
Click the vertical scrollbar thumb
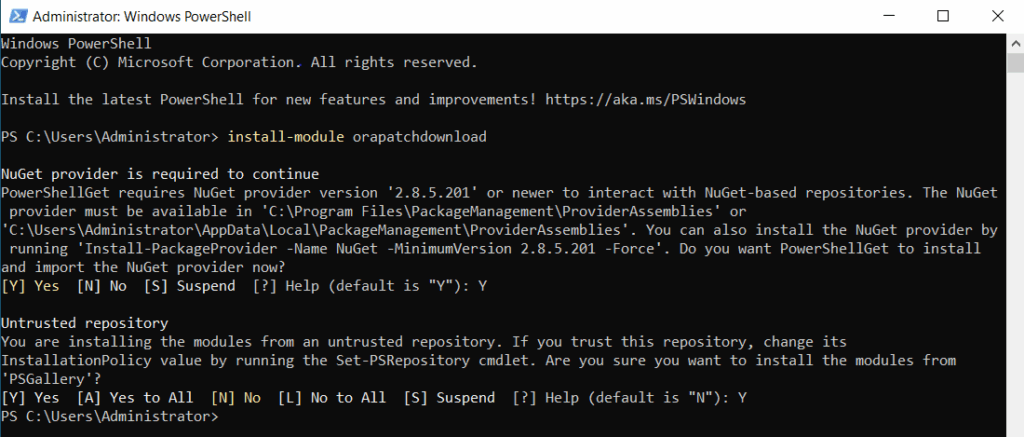tap(1014, 64)
